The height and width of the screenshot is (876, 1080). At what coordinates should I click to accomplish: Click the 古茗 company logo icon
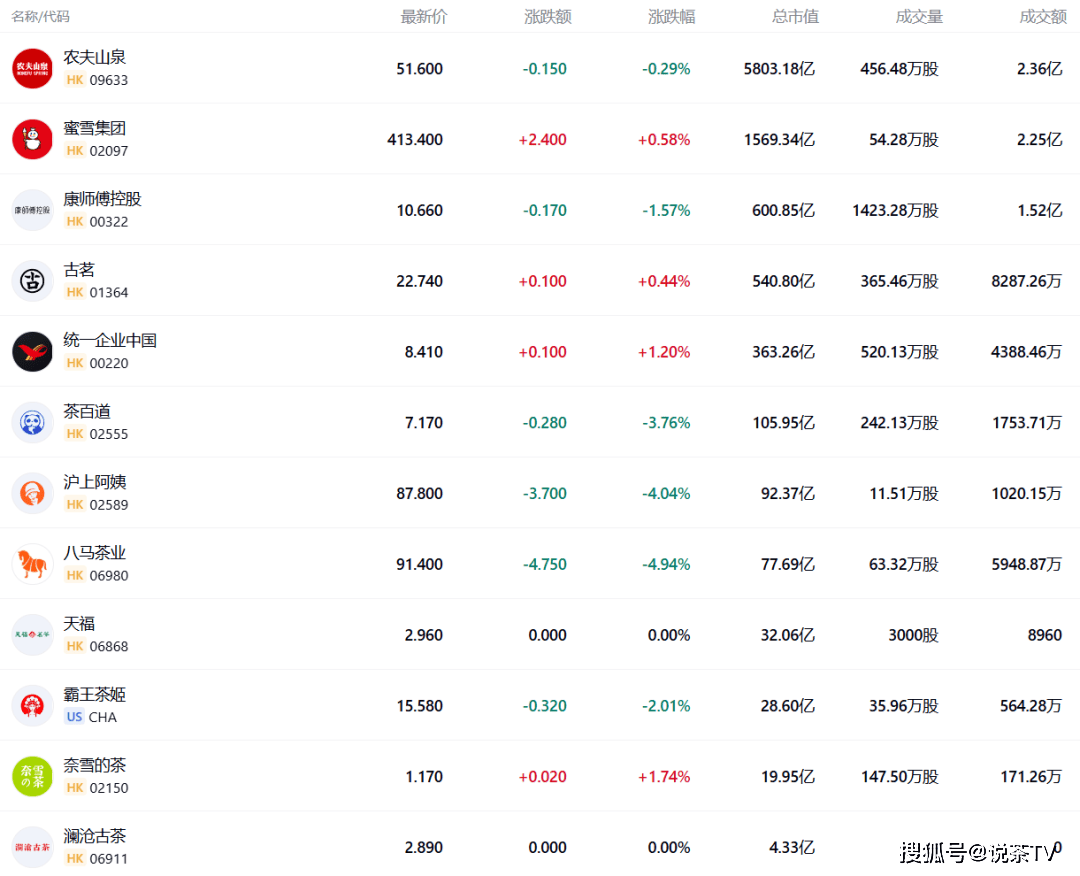coord(32,281)
